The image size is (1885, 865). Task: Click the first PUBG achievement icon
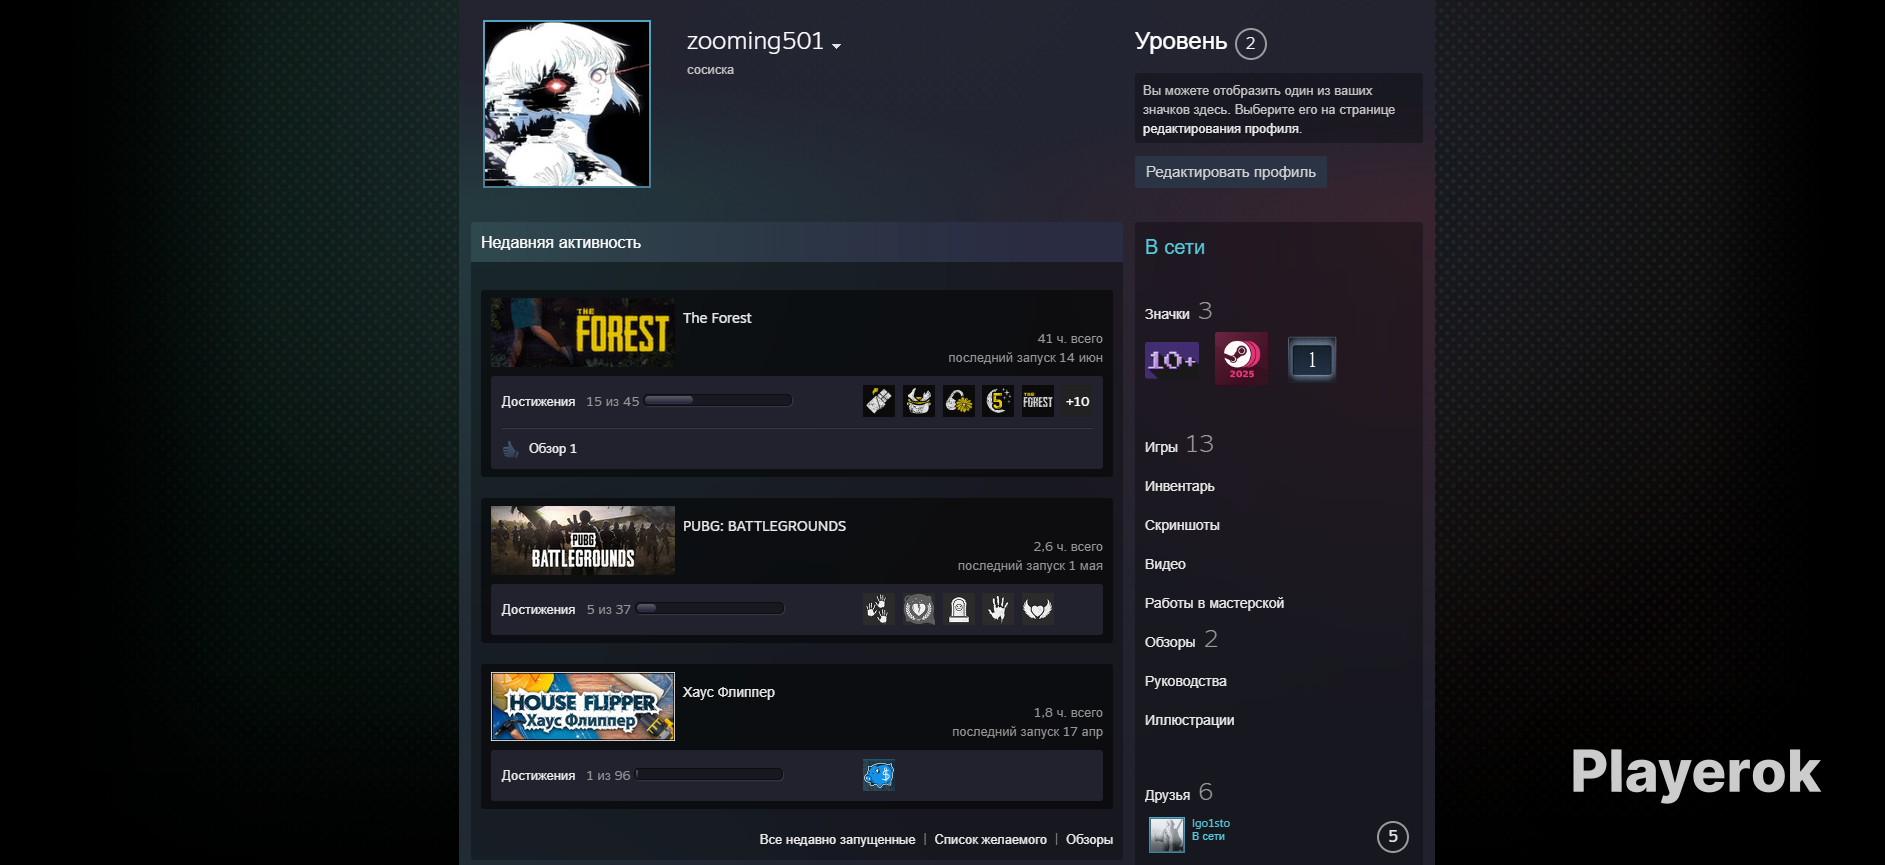[x=879, y=609]
